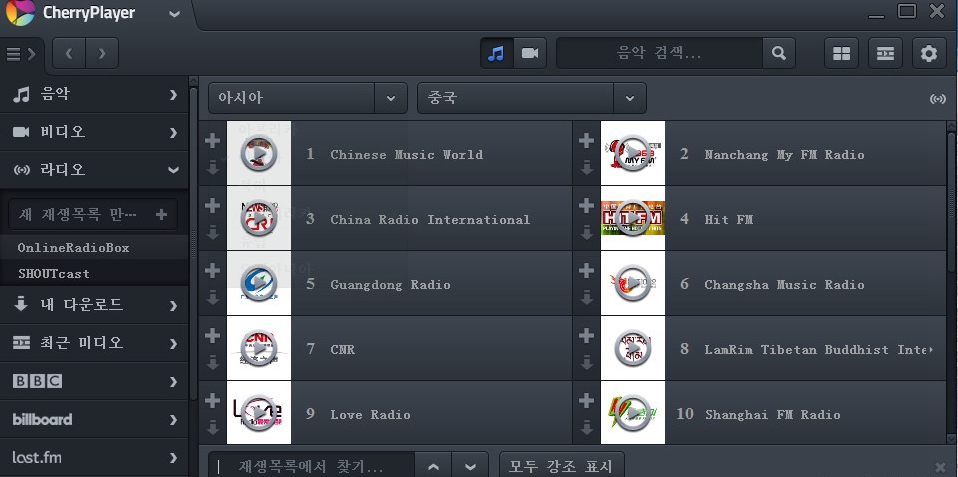This screenshot has height=477, width=958.
Task: Click the playlist search field at bottom
Action: point(312,466)
